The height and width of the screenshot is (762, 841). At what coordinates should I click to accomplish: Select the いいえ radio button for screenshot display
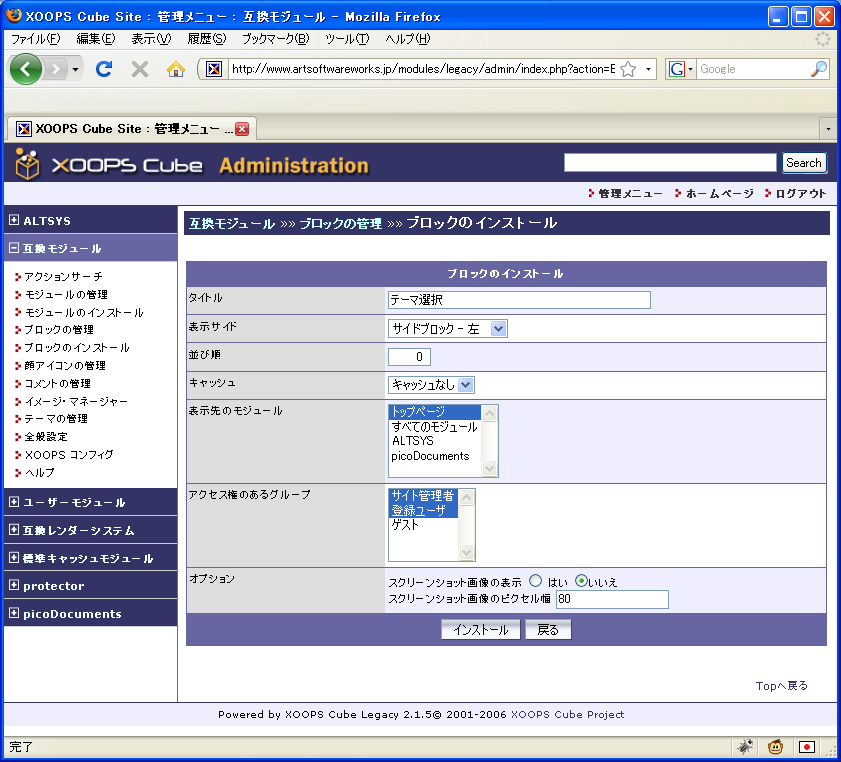click(581, 581)
